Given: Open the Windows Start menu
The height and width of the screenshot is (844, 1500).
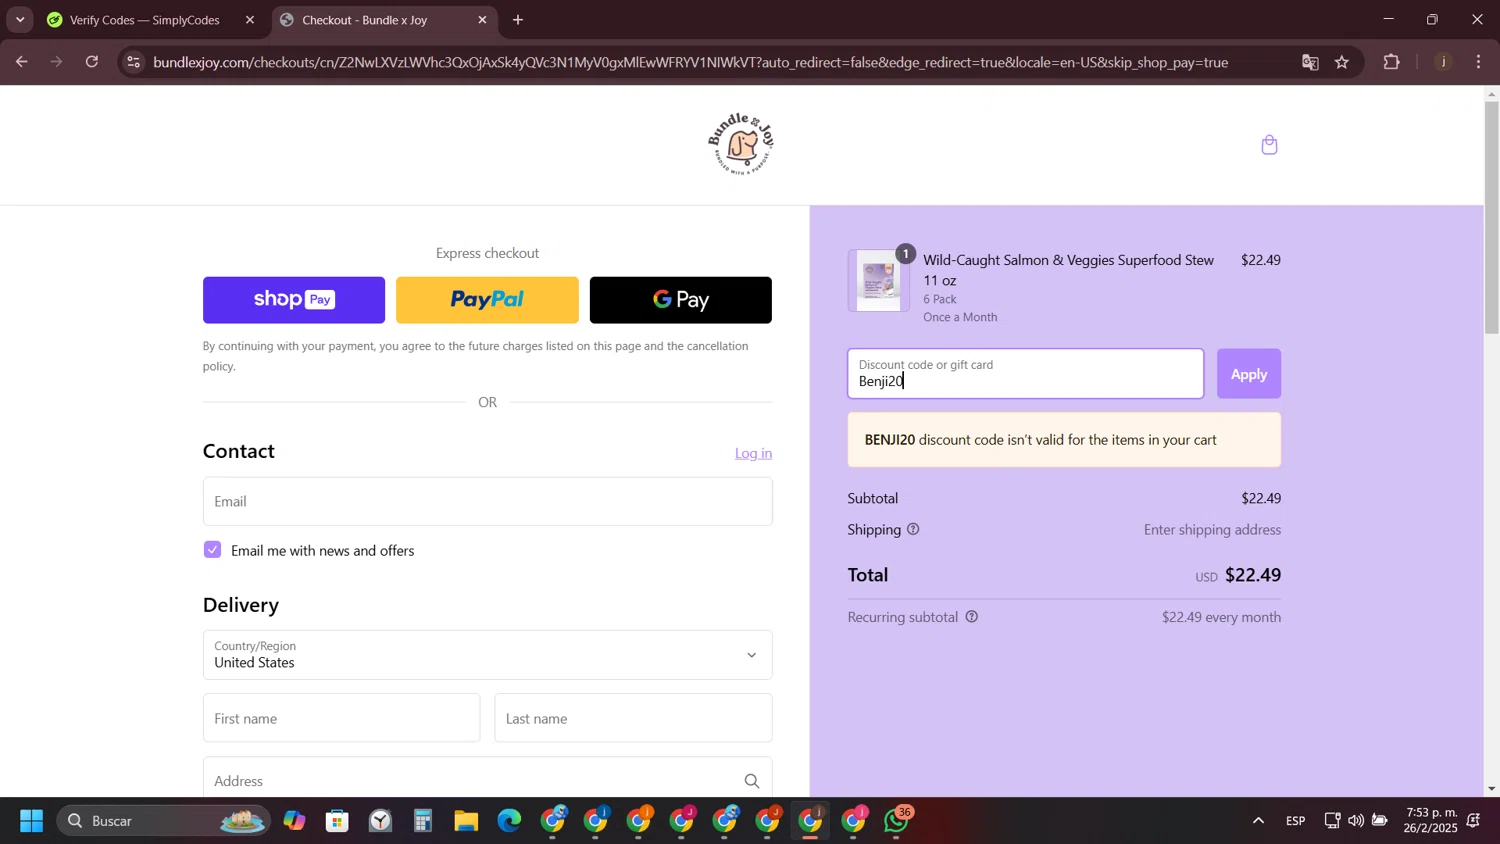Looking at the screenshot, I should [x=31, y=821].
